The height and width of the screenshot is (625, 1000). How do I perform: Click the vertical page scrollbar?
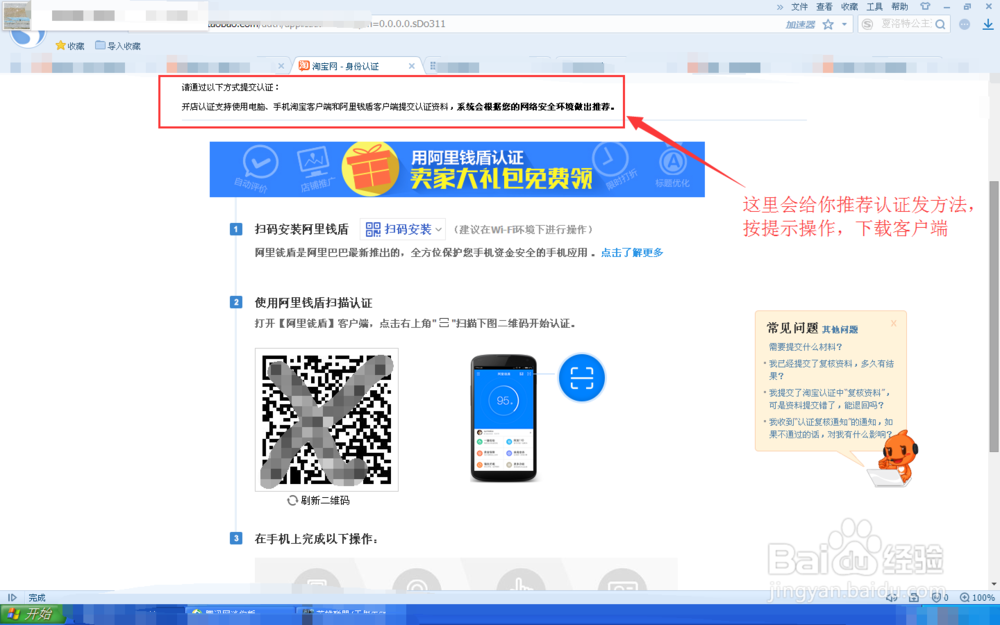(994, 316)
